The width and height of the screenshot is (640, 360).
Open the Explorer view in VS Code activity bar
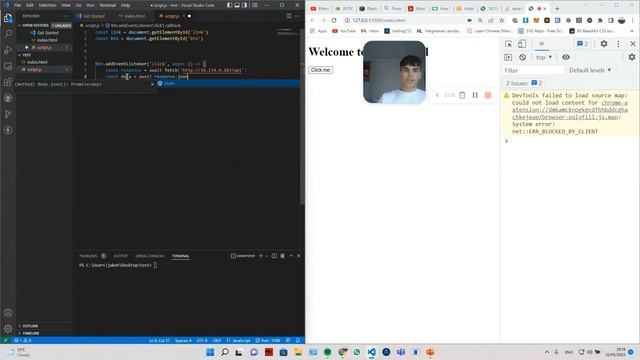click(8, 18)
